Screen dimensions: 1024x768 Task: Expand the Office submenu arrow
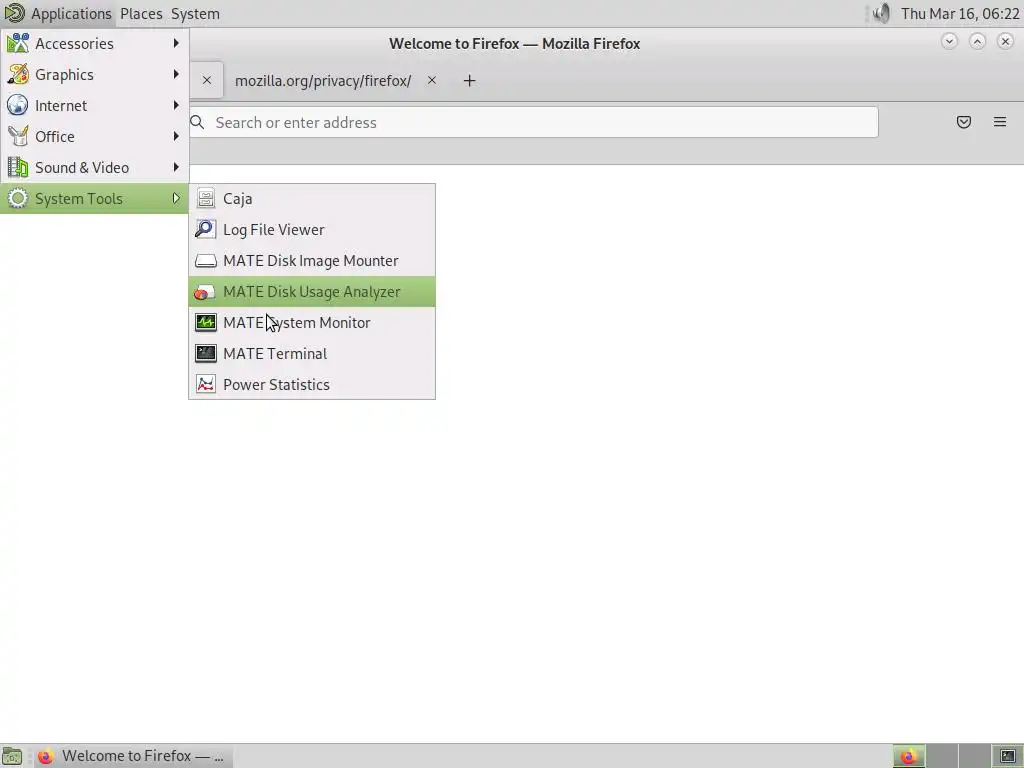click(x=176, y=136)
